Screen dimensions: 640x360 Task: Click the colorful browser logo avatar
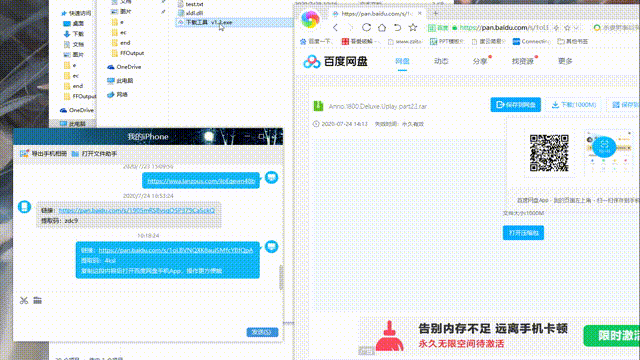[310, 19]
